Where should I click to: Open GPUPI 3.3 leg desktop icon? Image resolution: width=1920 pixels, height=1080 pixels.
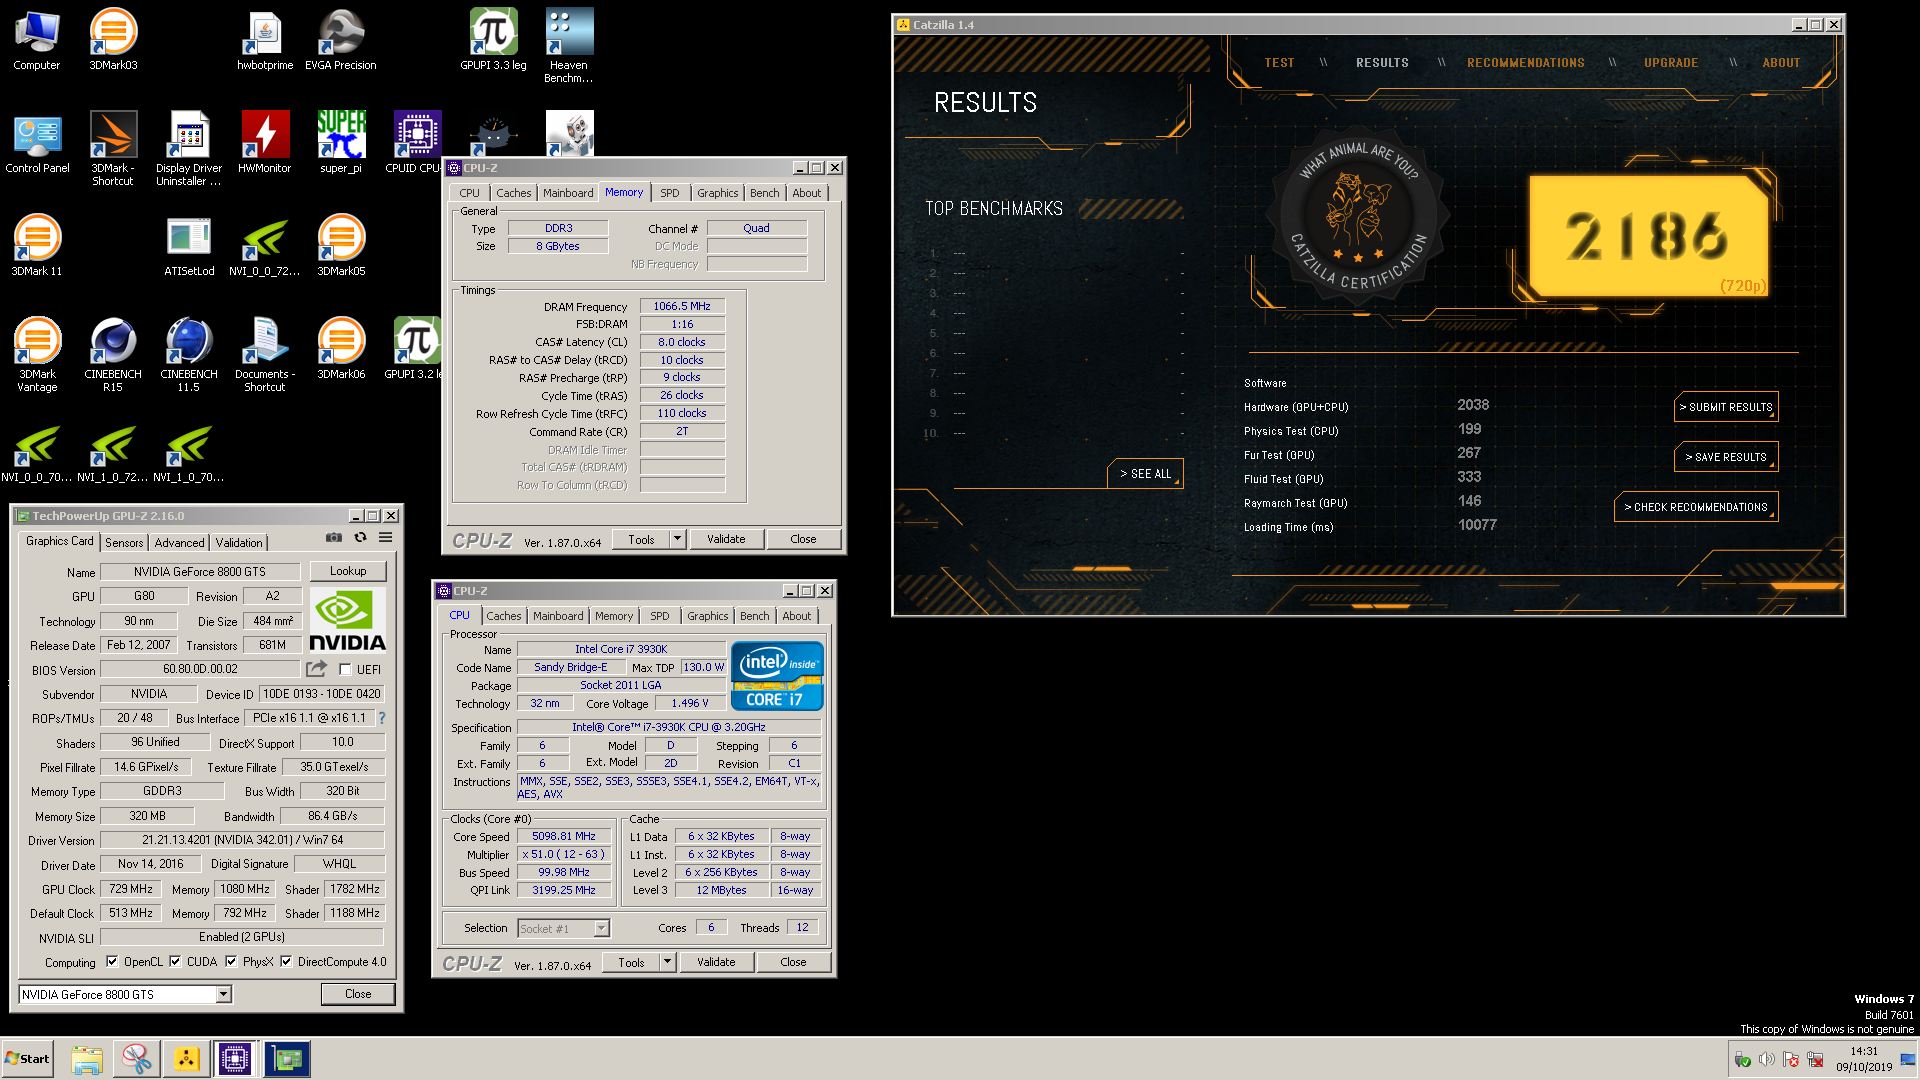coord(493,40)
